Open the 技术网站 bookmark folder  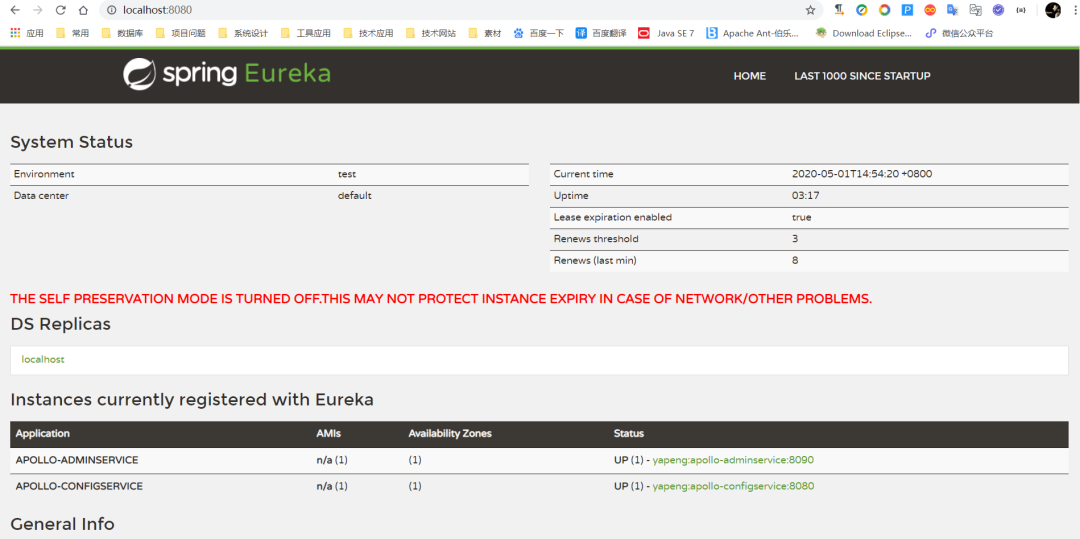pos(430,33)
